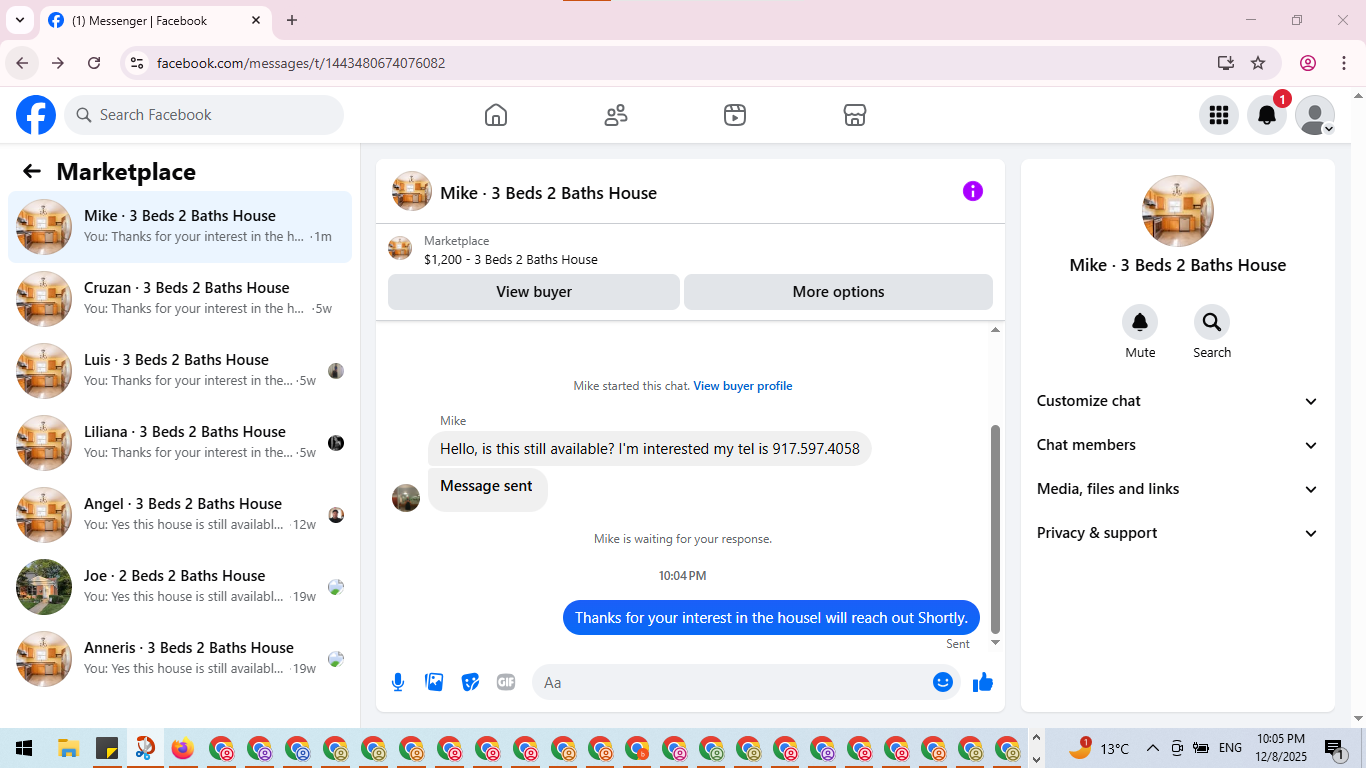Image resolution: width=1366 pixels, height=768 pixels.
Task: Send a thumbs-up like
Action: pos(983,682)
